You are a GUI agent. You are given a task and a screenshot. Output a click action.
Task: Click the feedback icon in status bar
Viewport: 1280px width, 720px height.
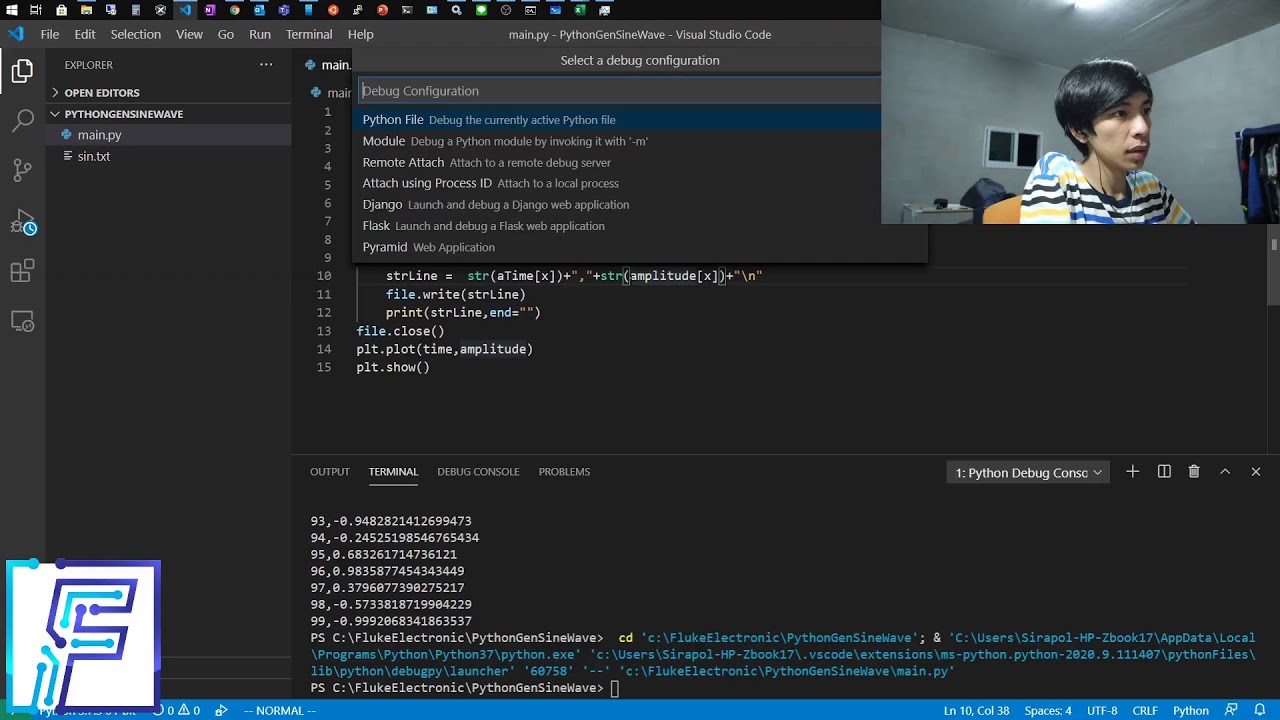pyautogui.click(x=1232, y=711)
